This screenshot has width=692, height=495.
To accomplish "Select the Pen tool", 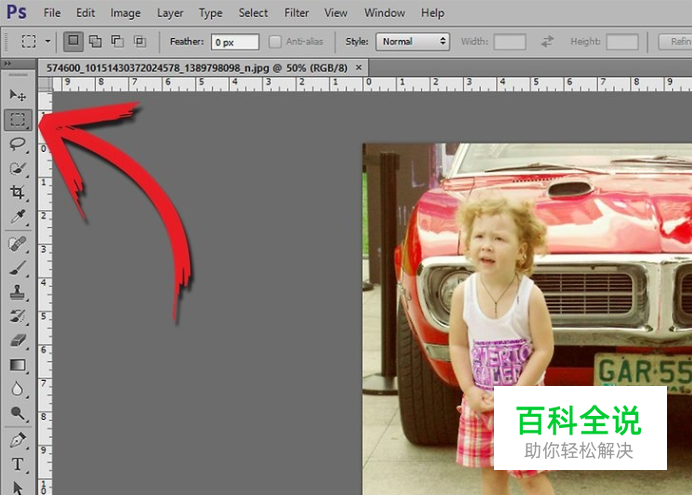I will (18, 439).
